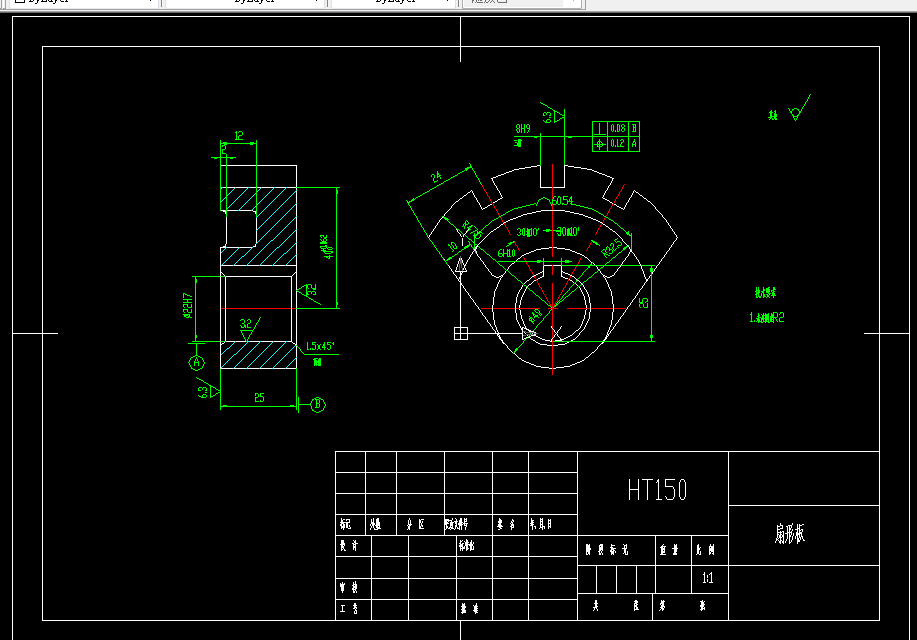This screenshot has height=640, width=917.
Task: Click the general roughness symbol in upper right corner
Action: (798, 109)
